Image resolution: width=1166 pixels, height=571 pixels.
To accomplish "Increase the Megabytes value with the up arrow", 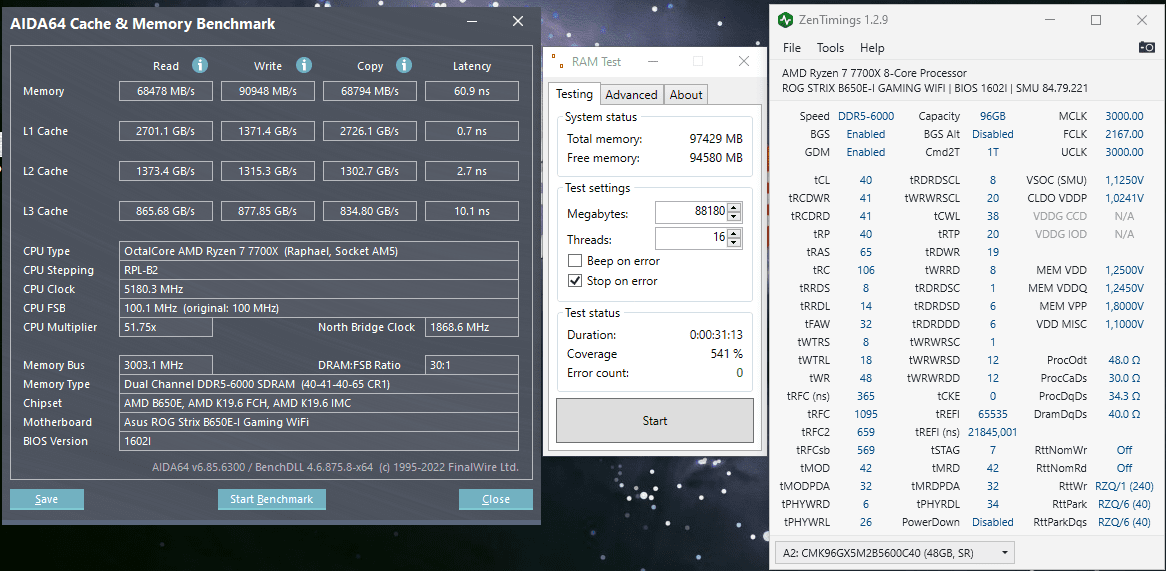I will (x=735, y=207).
